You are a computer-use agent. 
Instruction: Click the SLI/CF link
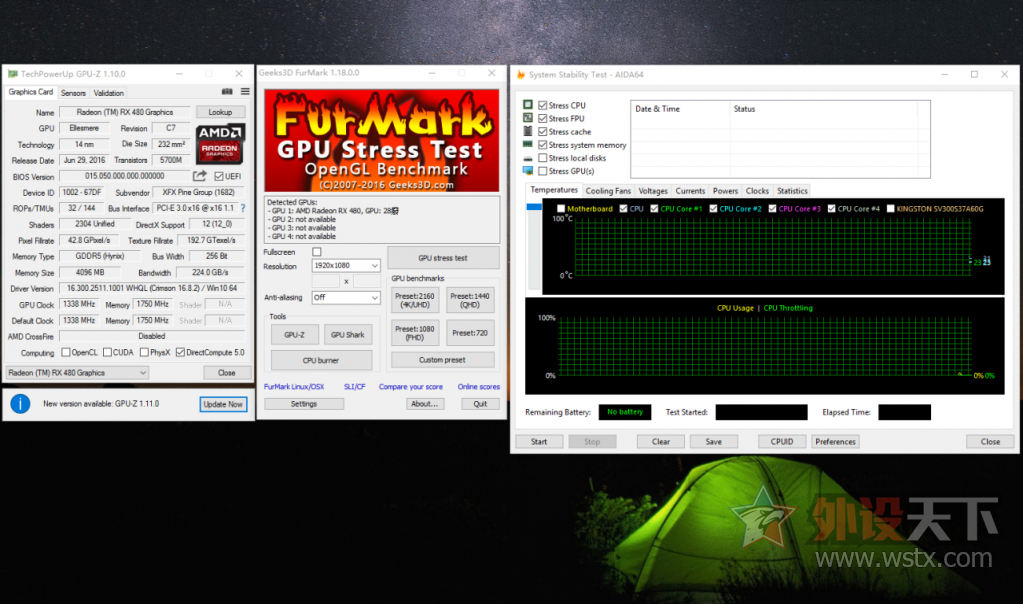click(x=354, y=387)
